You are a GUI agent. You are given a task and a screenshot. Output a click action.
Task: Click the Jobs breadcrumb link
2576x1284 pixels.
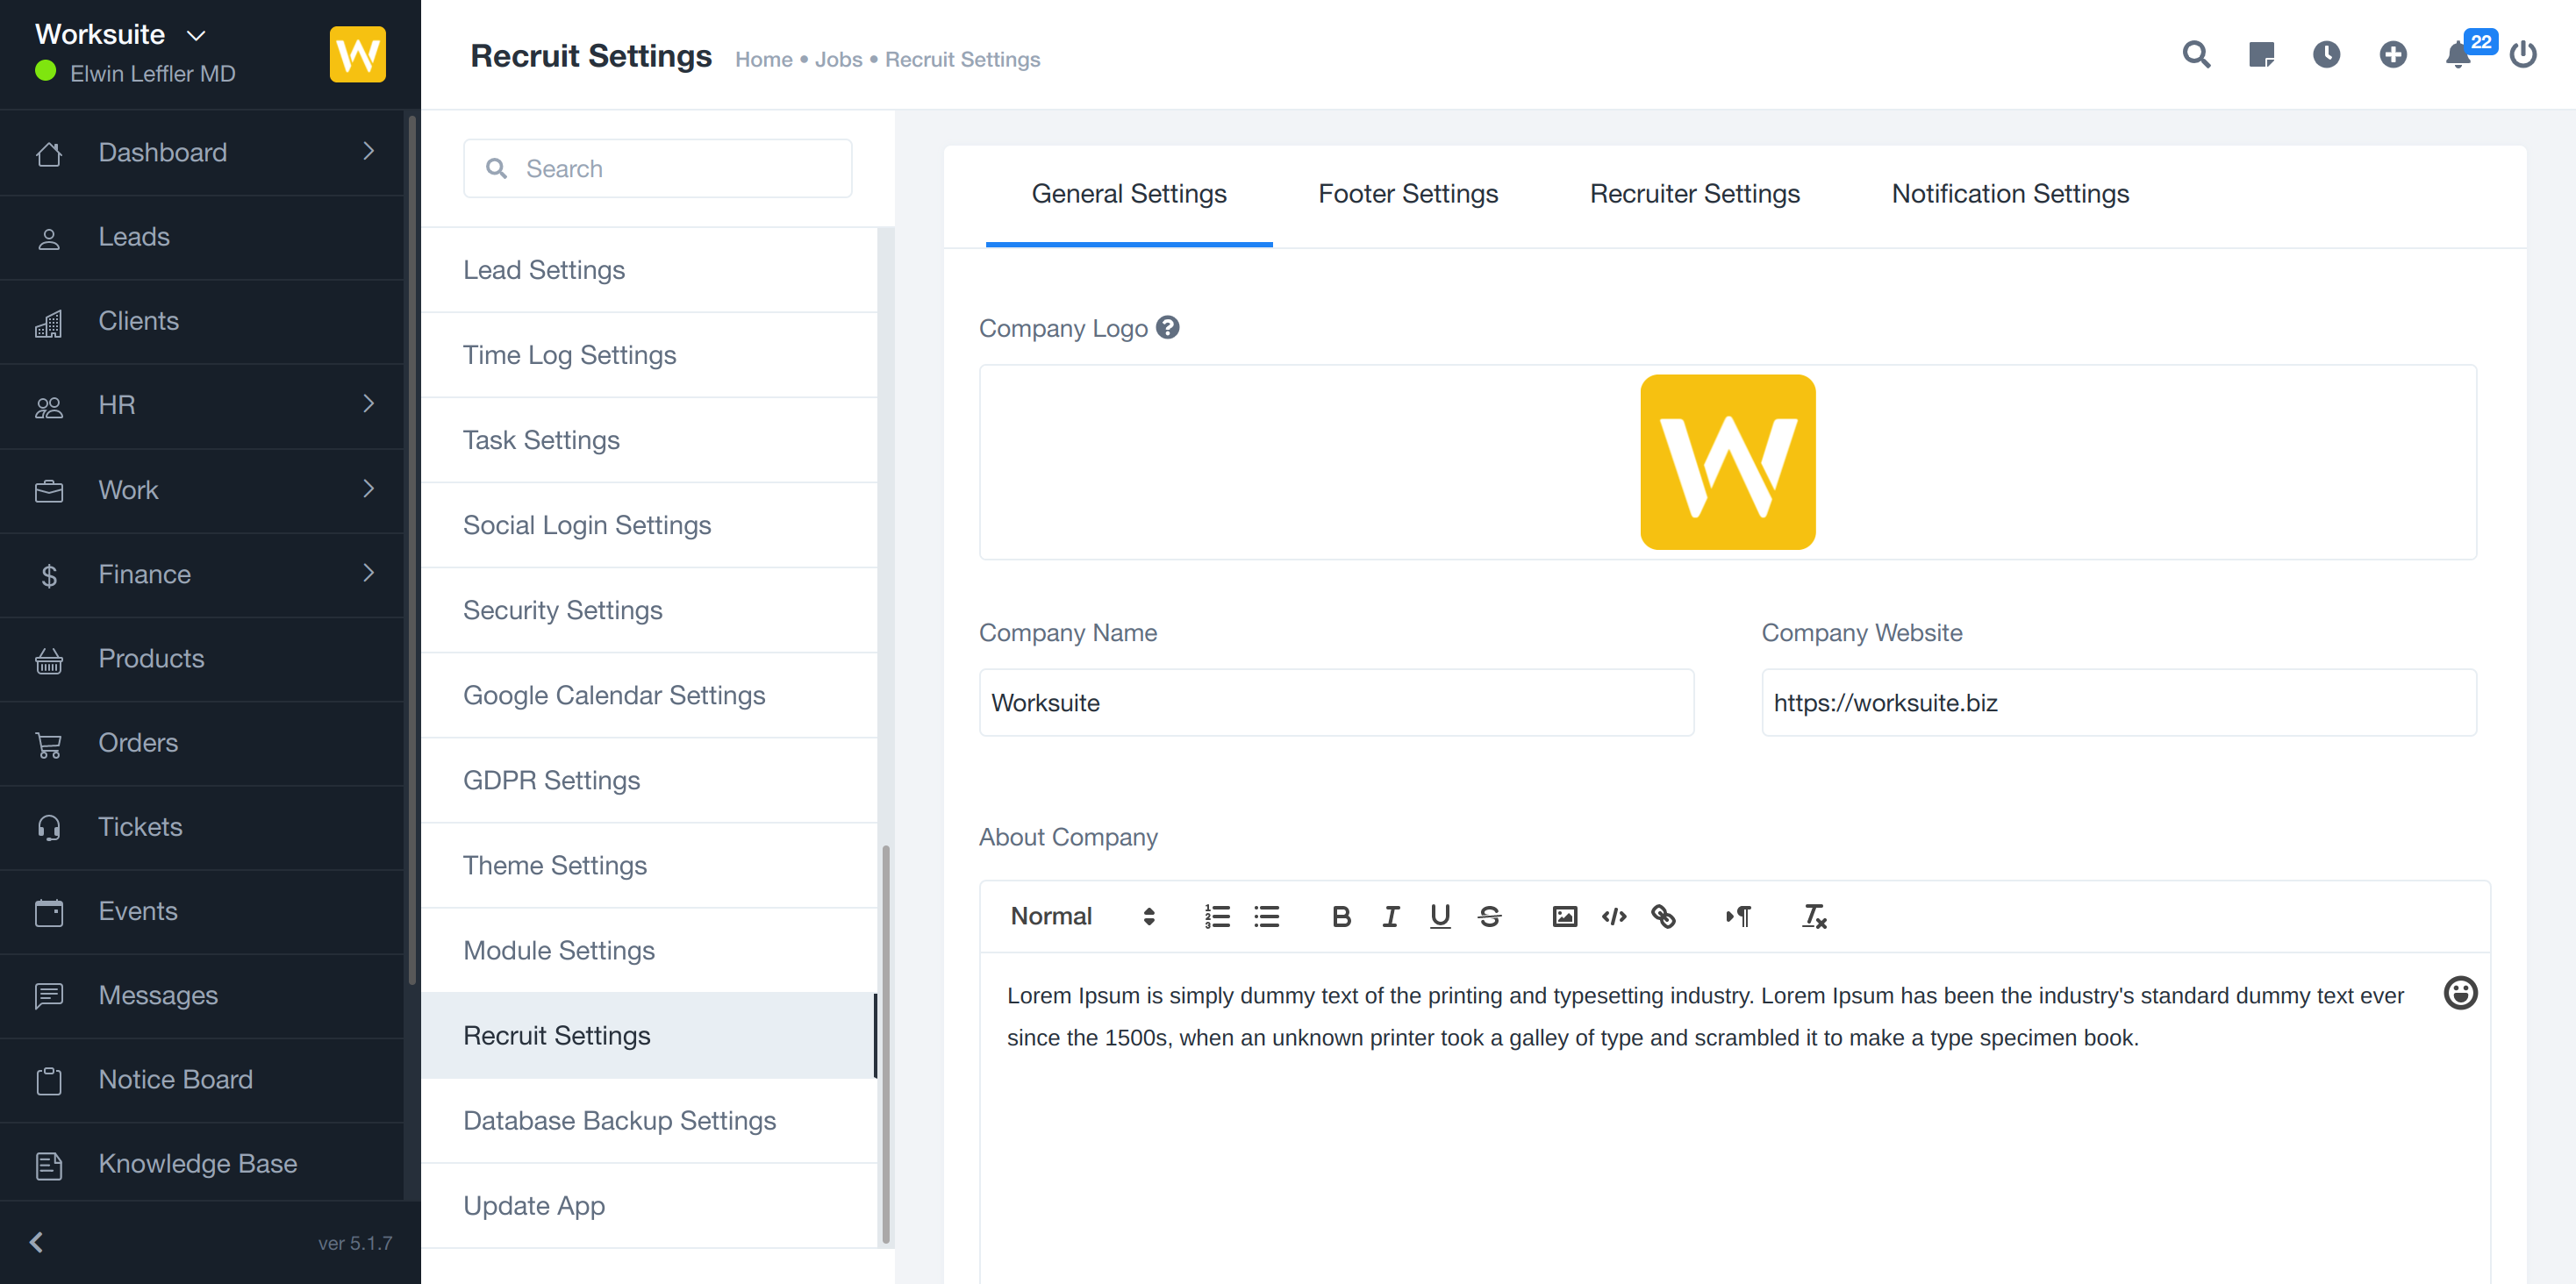pyautogui.click(x=837, y=60)
